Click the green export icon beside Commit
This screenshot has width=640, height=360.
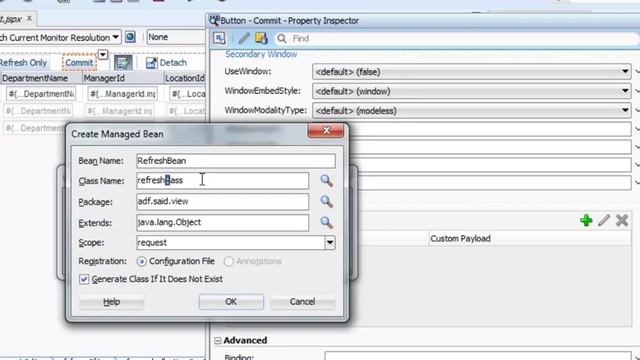[123, 62]
